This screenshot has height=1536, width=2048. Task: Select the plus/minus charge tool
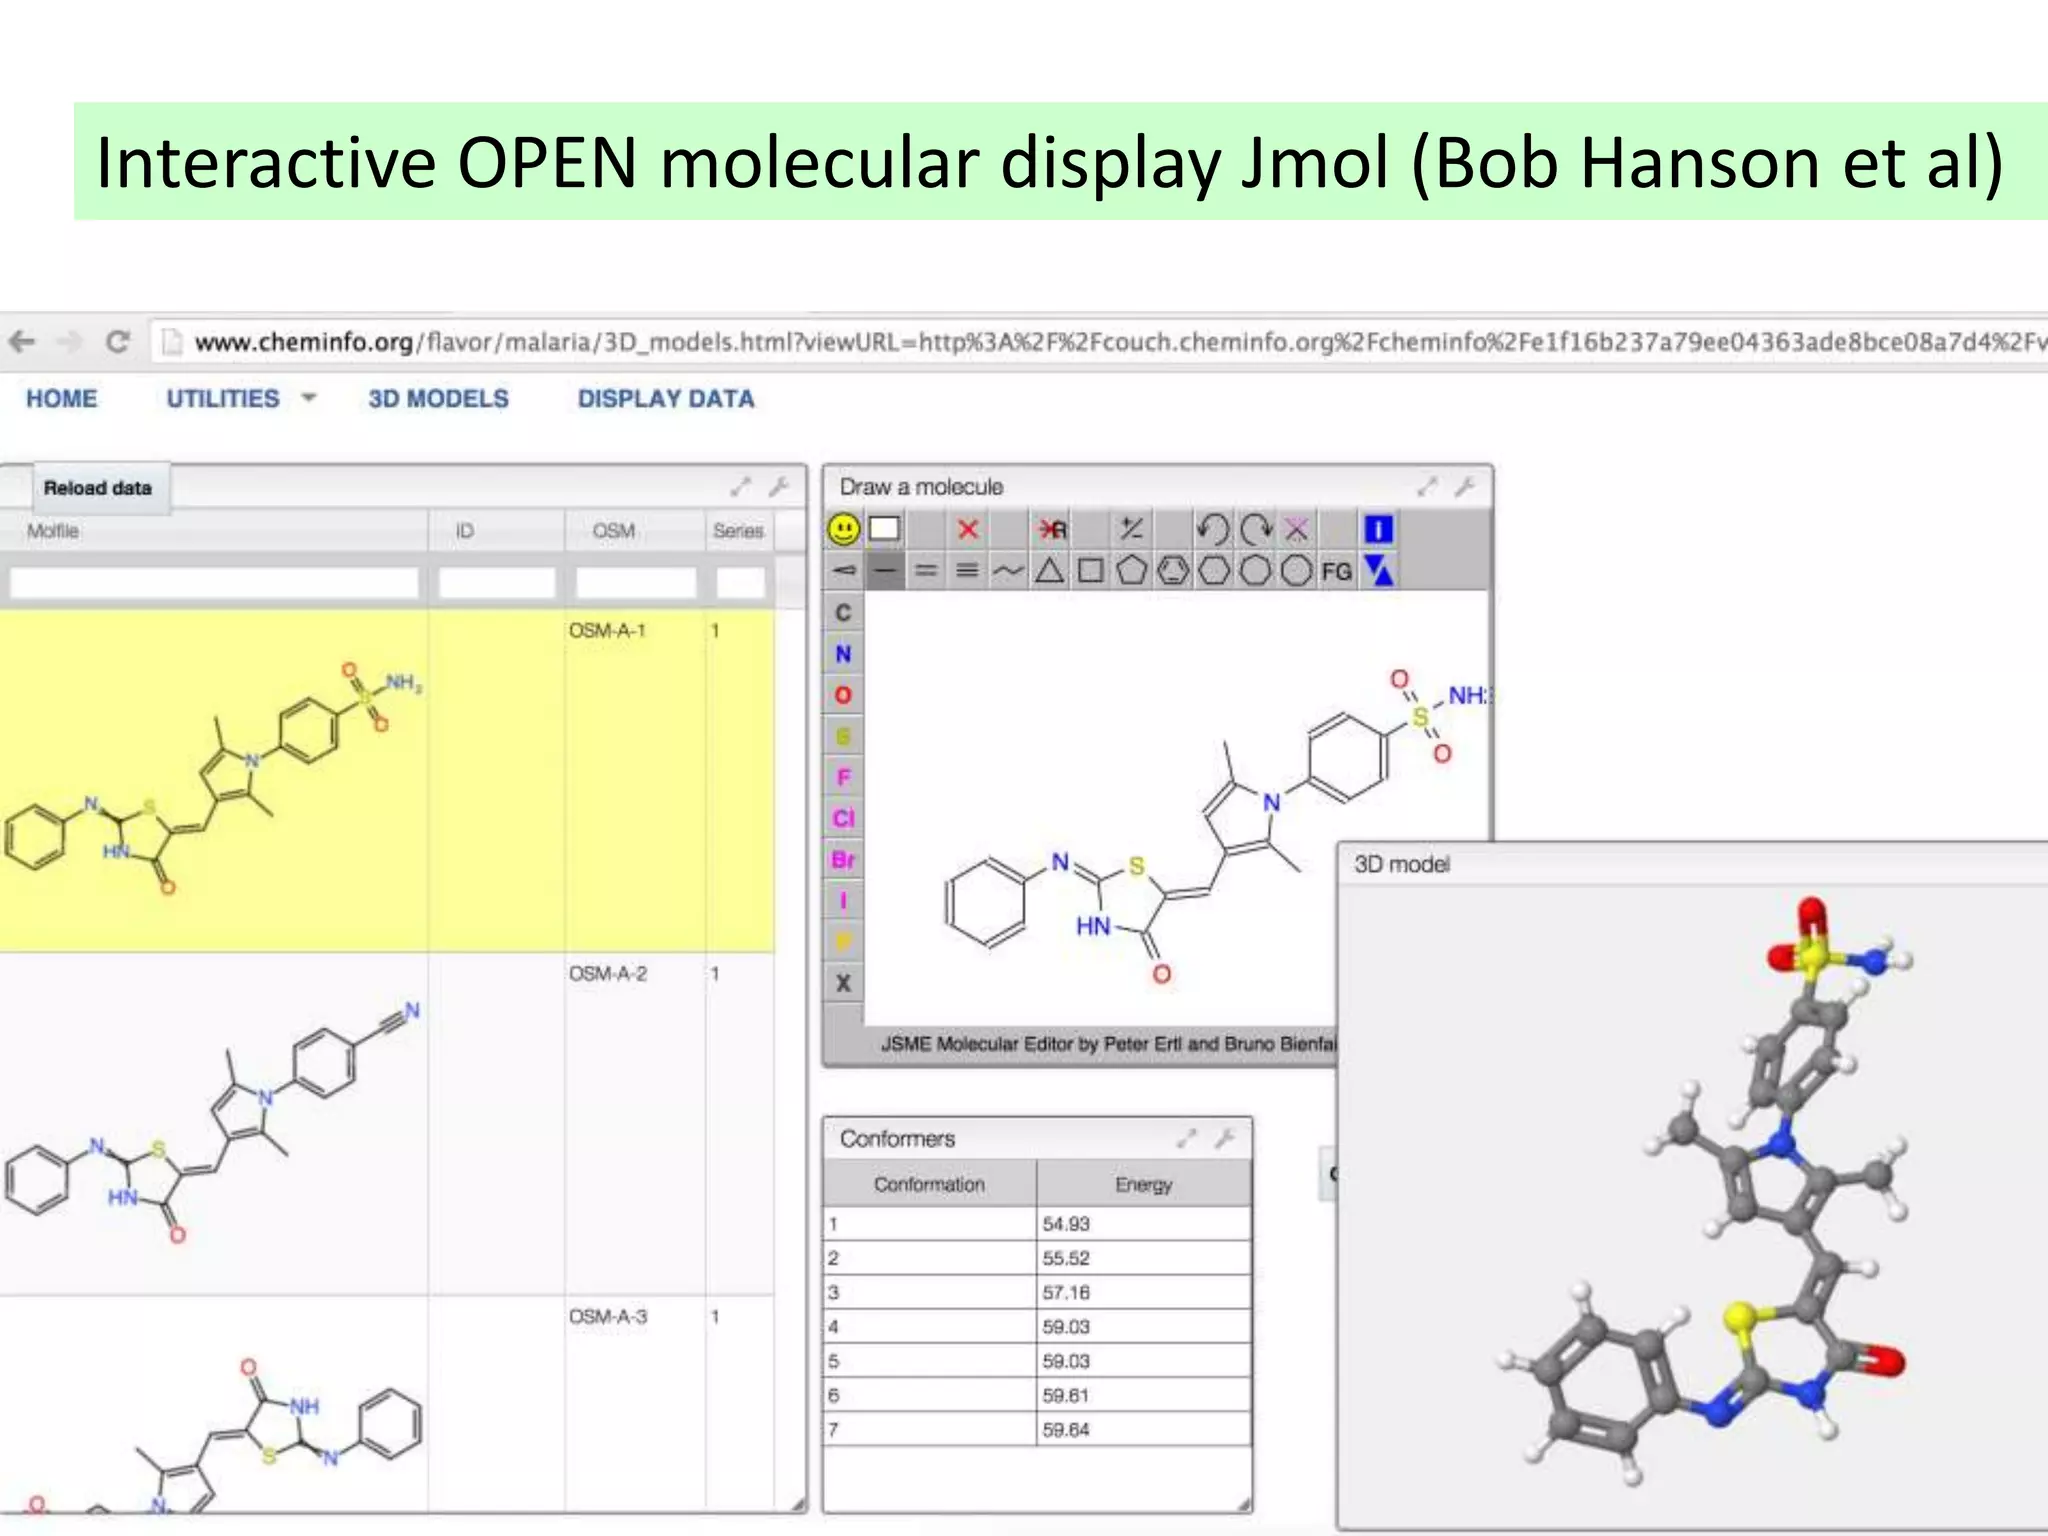(1131, 529)
